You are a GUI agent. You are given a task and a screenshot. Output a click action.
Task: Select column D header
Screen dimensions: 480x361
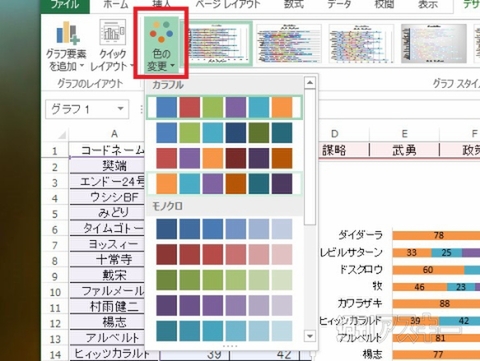coord(335,134)
